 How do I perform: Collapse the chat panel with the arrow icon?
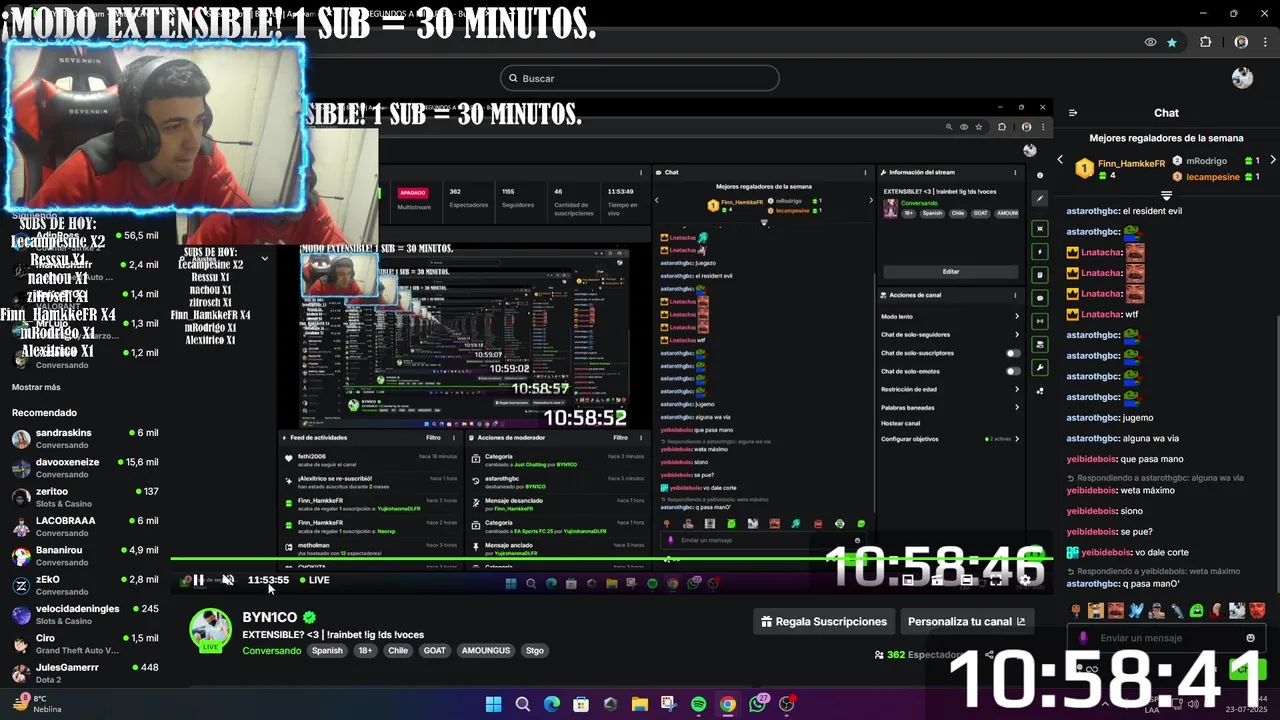1073,113
